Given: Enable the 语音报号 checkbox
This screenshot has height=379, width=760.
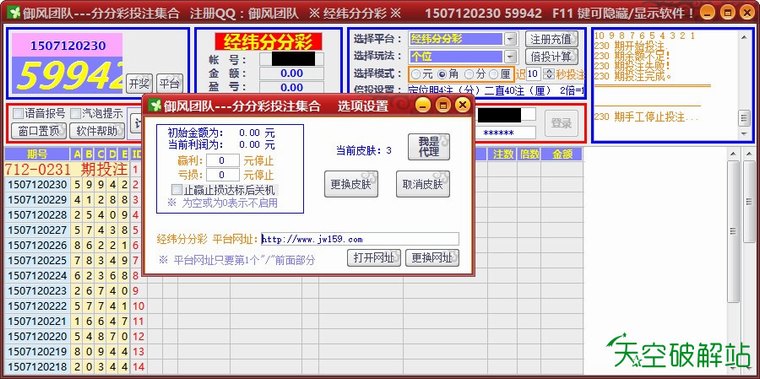Looking at the screenshot, I should (x=18, y=113).
